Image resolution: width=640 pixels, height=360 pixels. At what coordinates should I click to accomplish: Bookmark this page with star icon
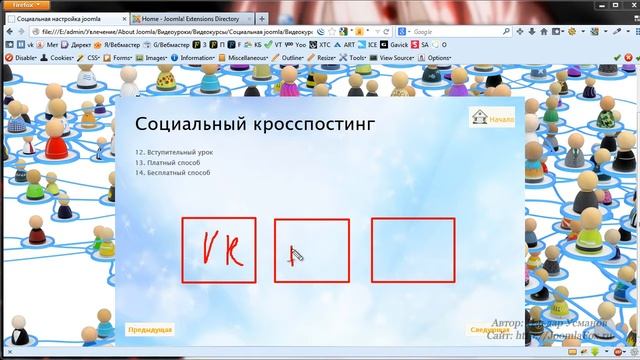pyautogui.click(x=332, y=31)
